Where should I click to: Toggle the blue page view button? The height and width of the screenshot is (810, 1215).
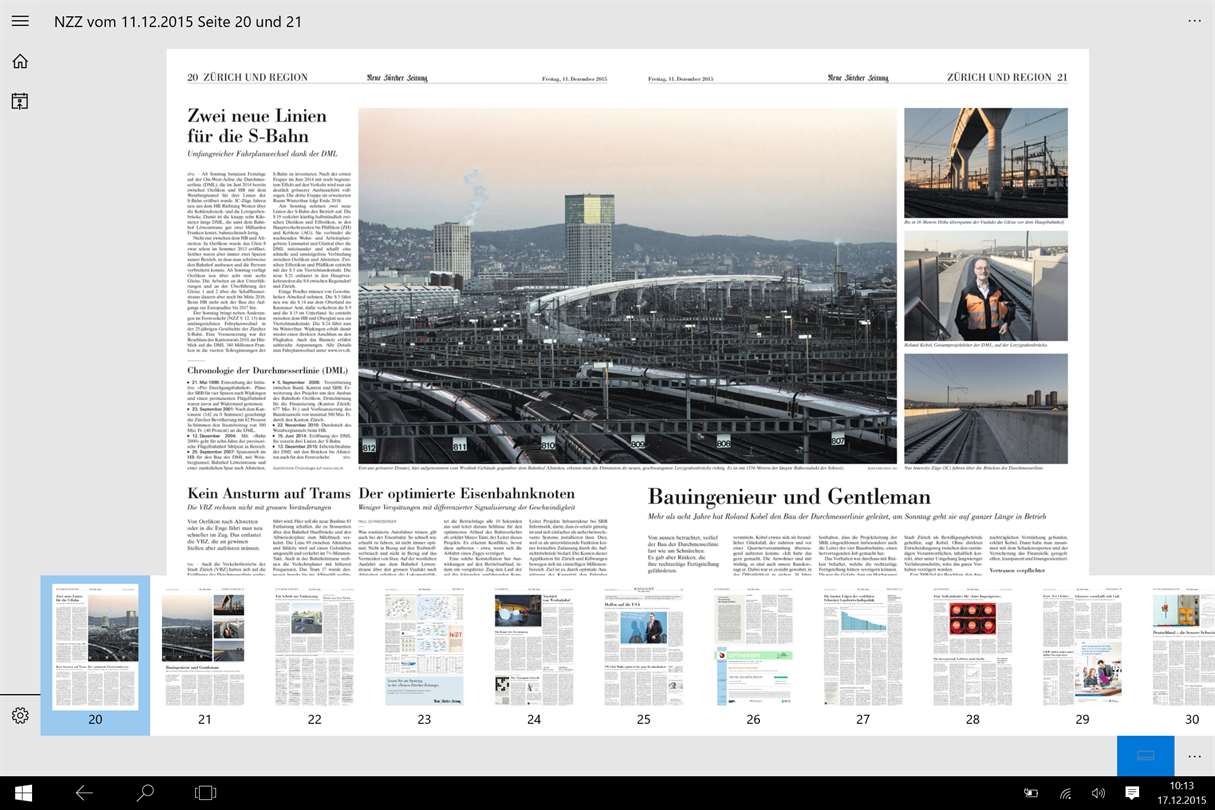point(1146,756)
